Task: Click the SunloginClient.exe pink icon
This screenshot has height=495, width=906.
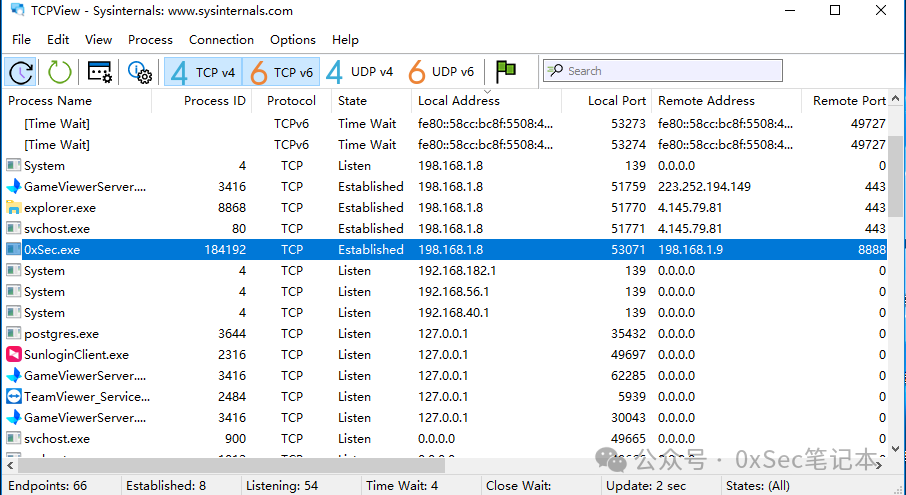Action: click(13, 355)
